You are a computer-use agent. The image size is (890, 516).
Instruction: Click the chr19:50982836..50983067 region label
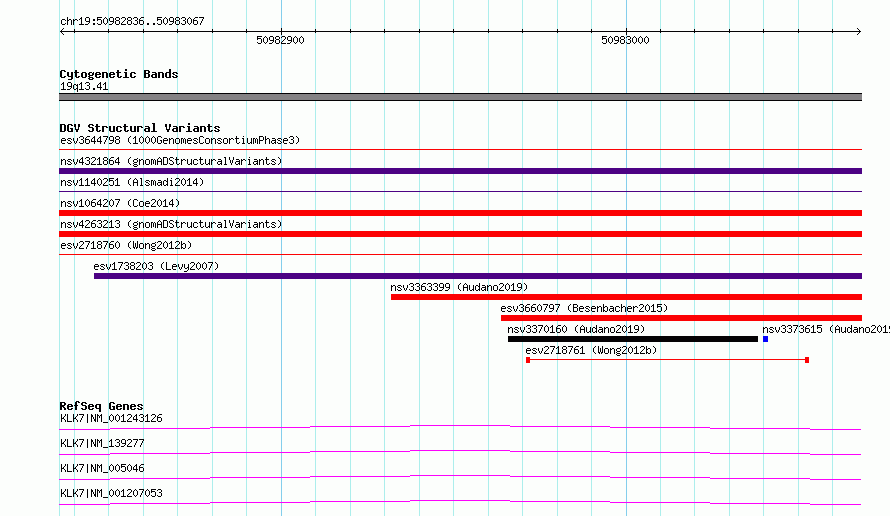pyautogui.click(x=132, y=21)
